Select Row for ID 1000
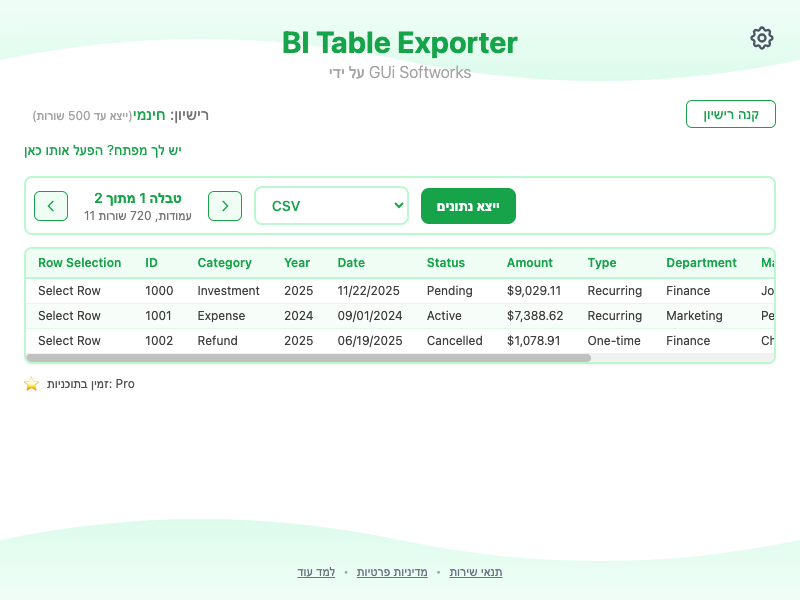 coord(69,291)
